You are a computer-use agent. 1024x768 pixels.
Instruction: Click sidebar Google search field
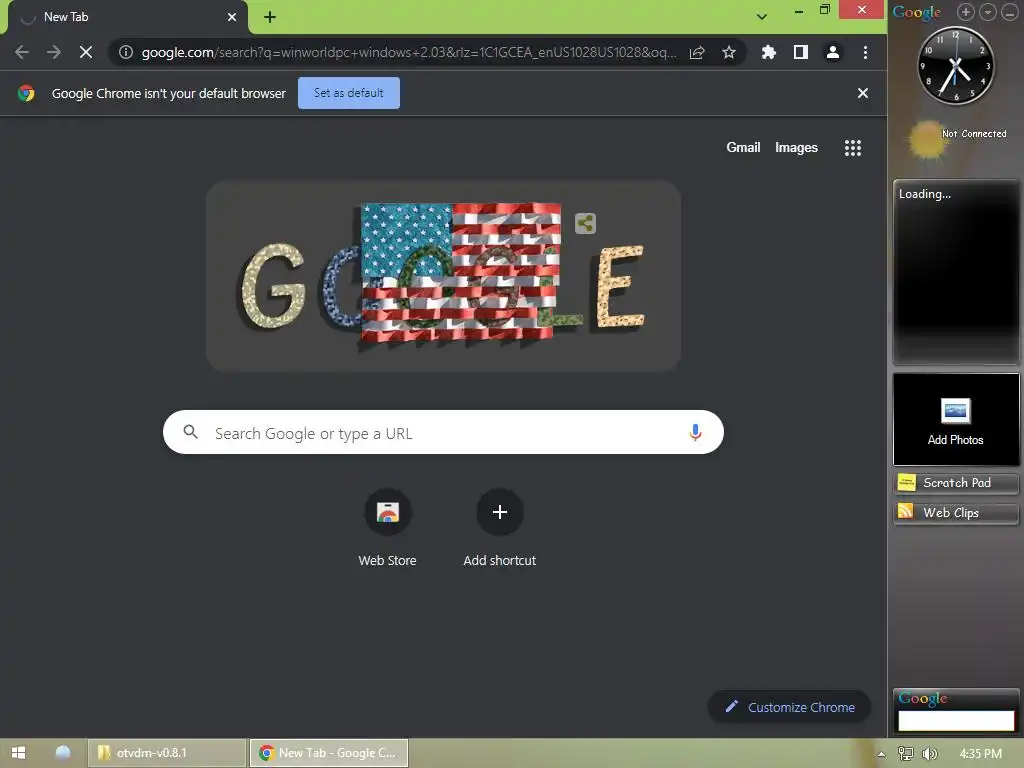[956, 720]
